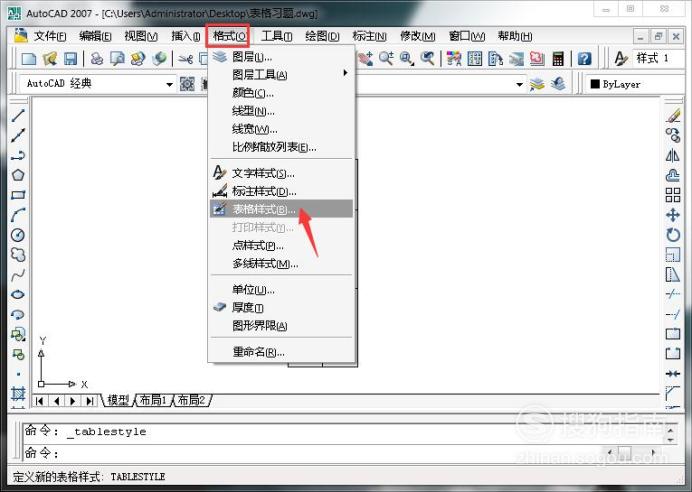Select the Revision Cloud tool
Viewport: 692px width, 492px height.
click(x=18, y=255)
